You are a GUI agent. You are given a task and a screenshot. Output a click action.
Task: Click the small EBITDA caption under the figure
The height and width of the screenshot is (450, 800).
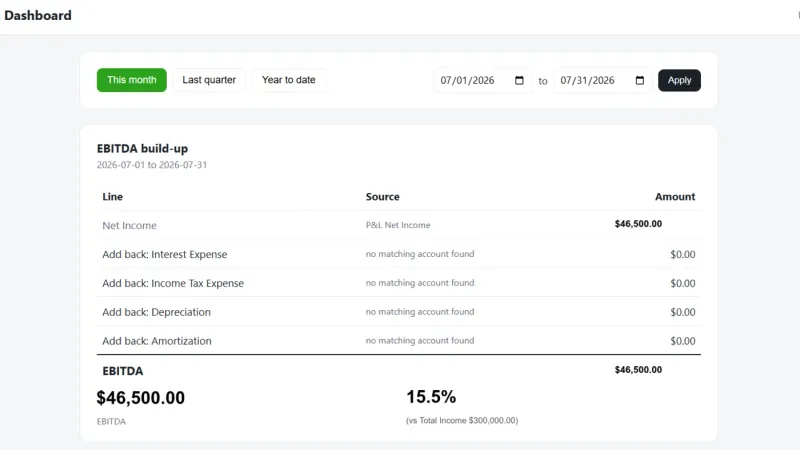point(111,421)
